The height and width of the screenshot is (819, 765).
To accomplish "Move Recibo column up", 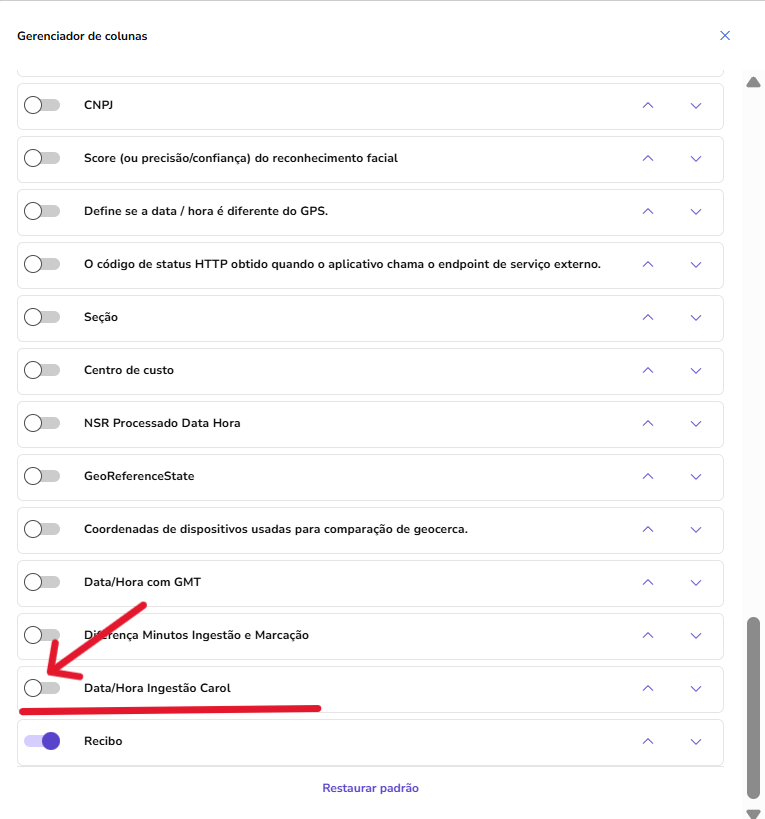I will click(648, 741).
